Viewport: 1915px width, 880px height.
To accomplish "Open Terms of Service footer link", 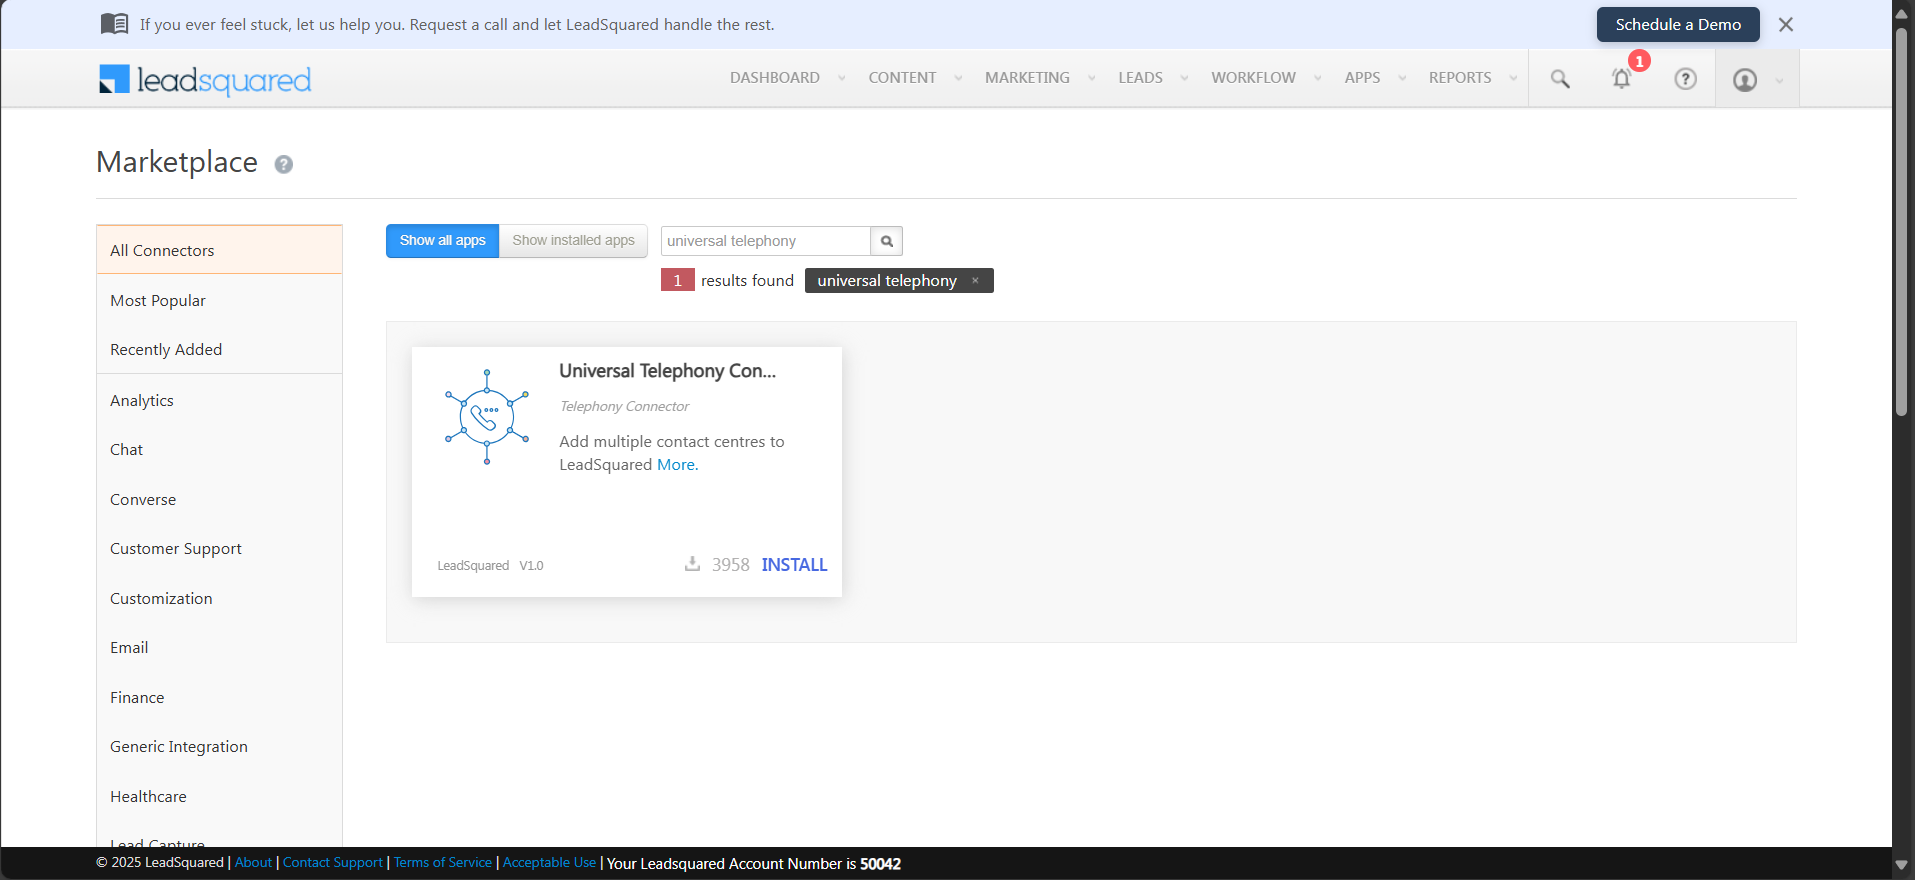I will (443, 863).
